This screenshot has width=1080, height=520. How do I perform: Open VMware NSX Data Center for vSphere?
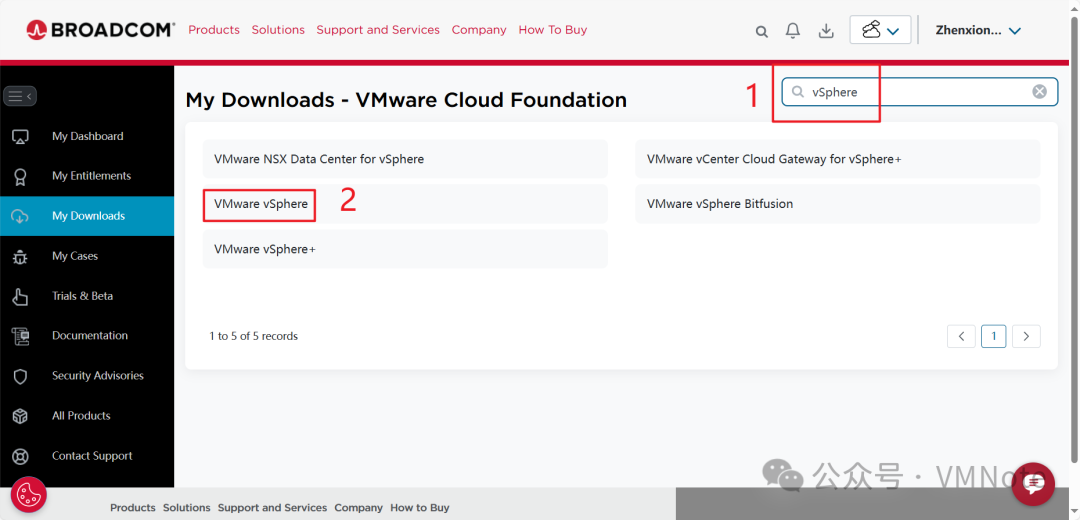click(405, 159)
